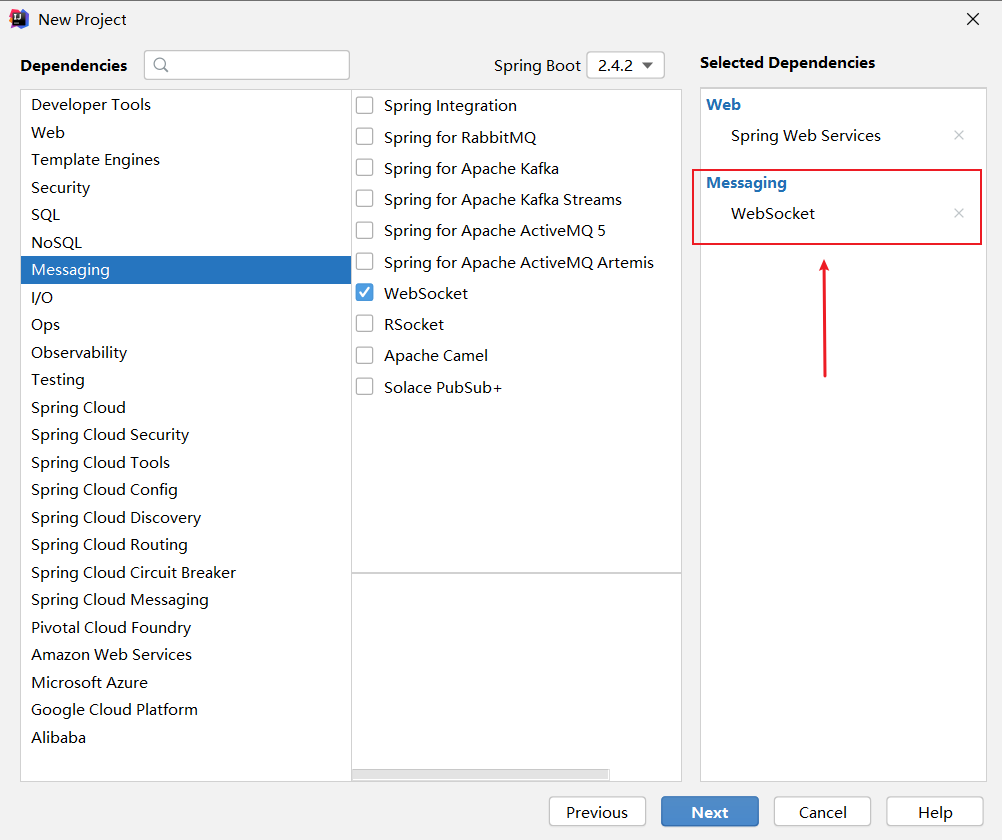Toggle Spring for Apache ActiveMQ Artemis checkbox
Screen dimensions: 1002x840
[x=364, y=261]
